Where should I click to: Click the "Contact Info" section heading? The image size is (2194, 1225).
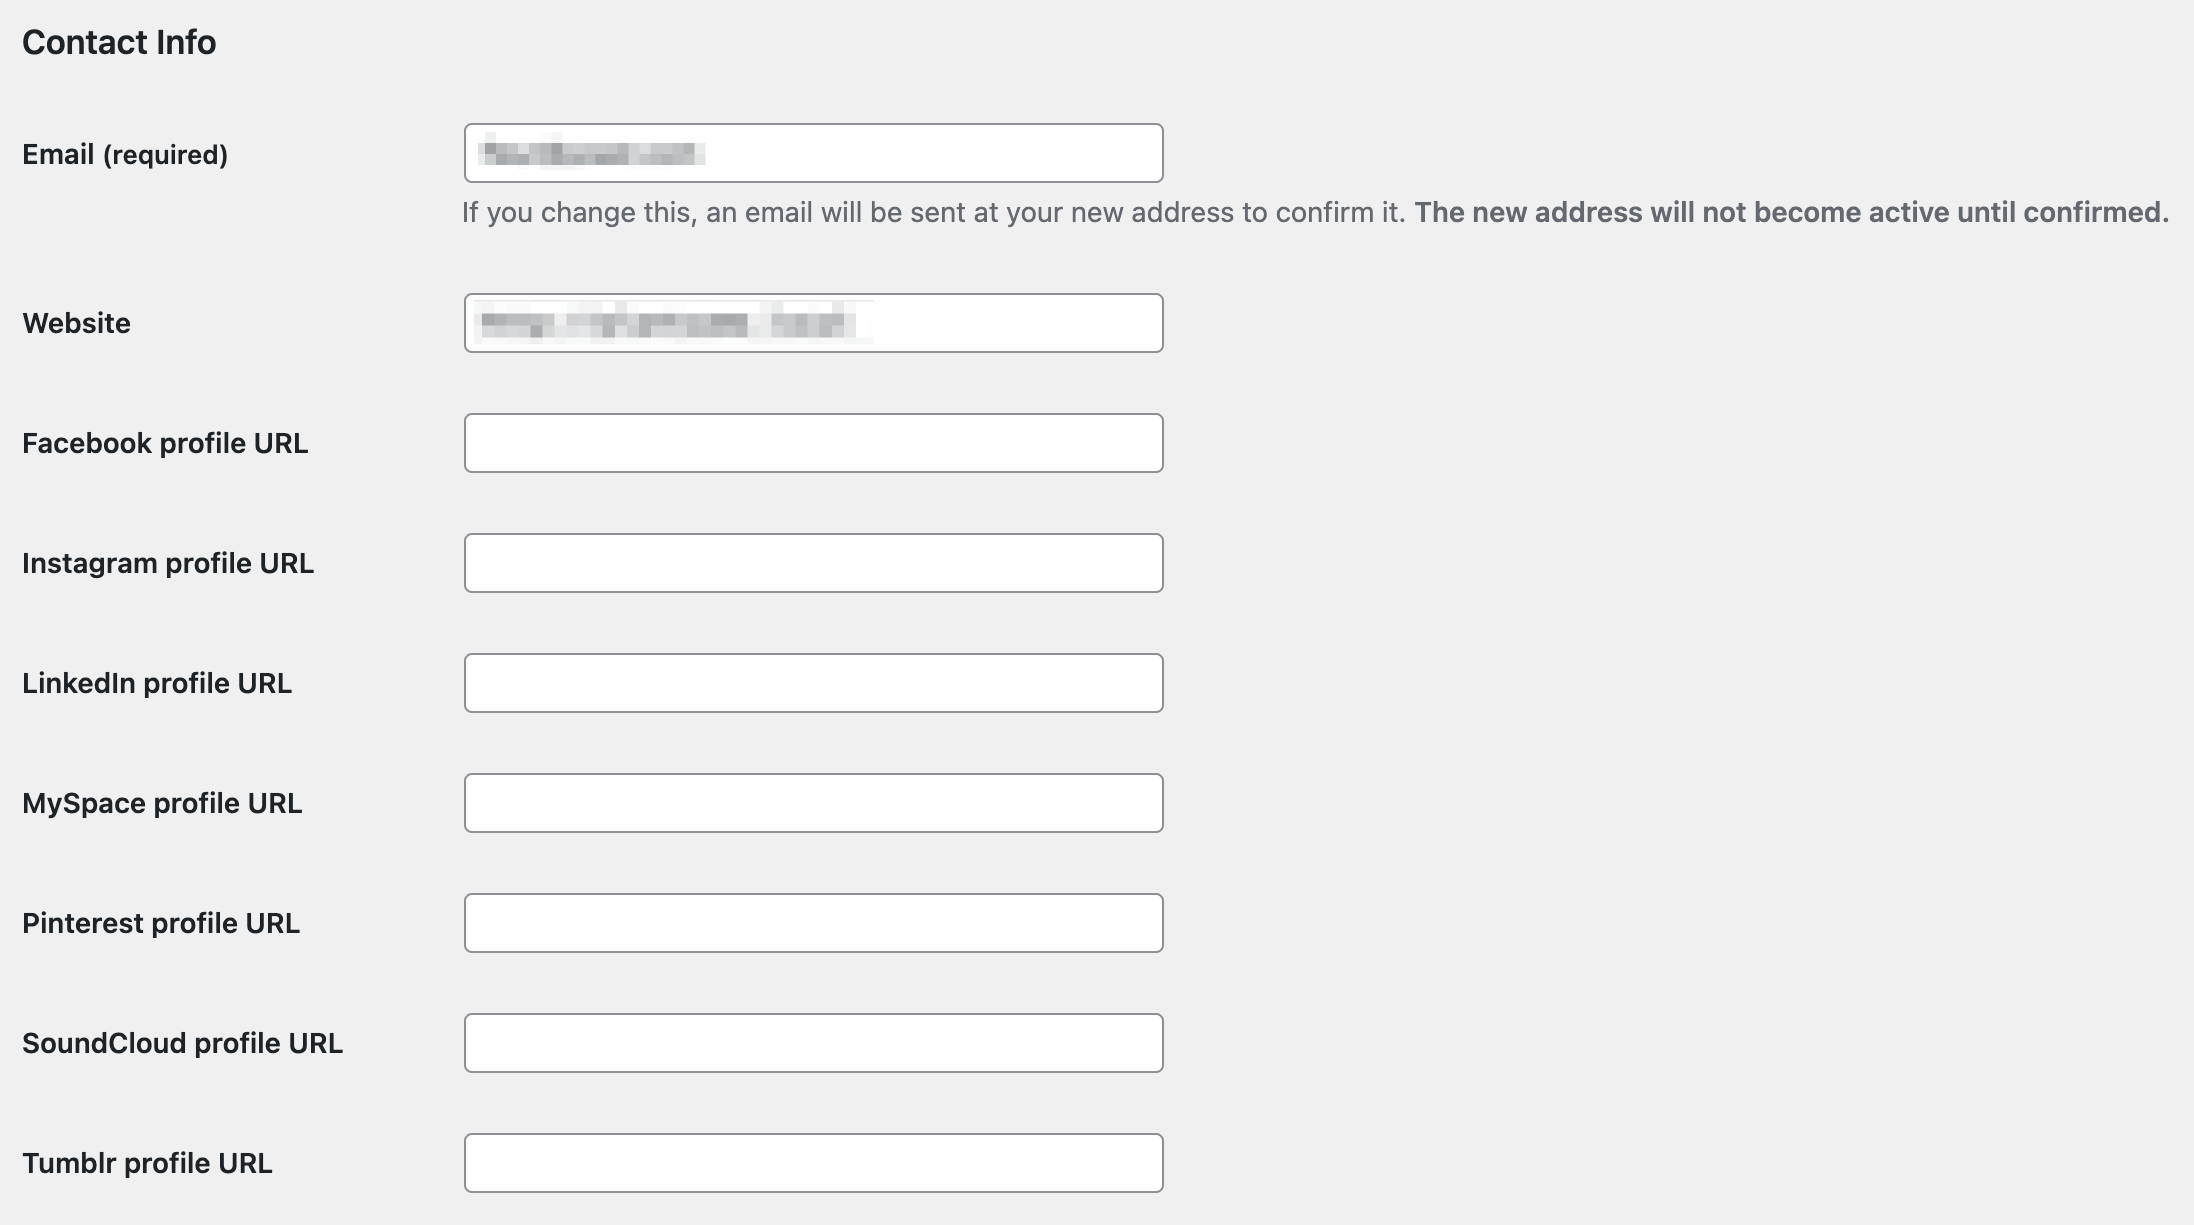tap(119, 43)
